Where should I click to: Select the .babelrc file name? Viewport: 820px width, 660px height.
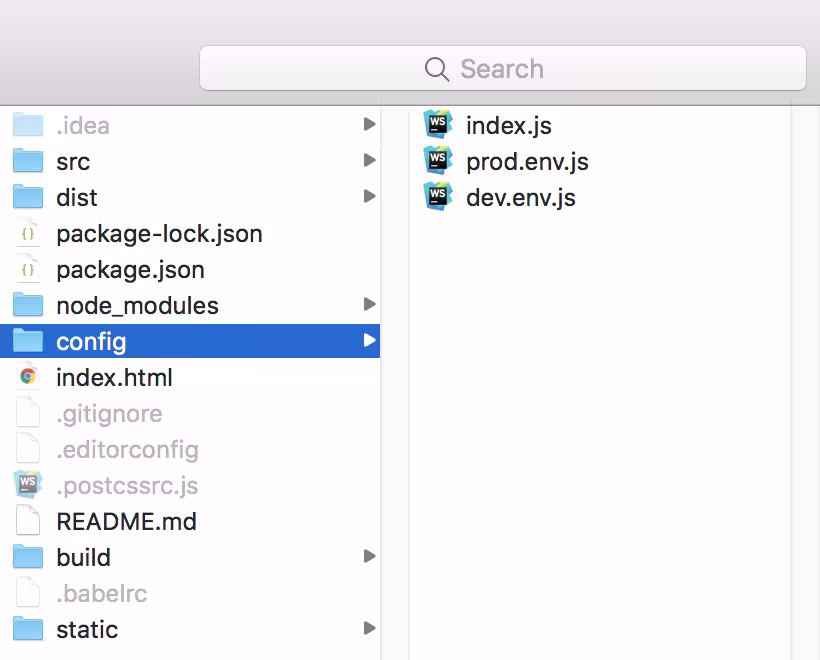pos(101,593)
